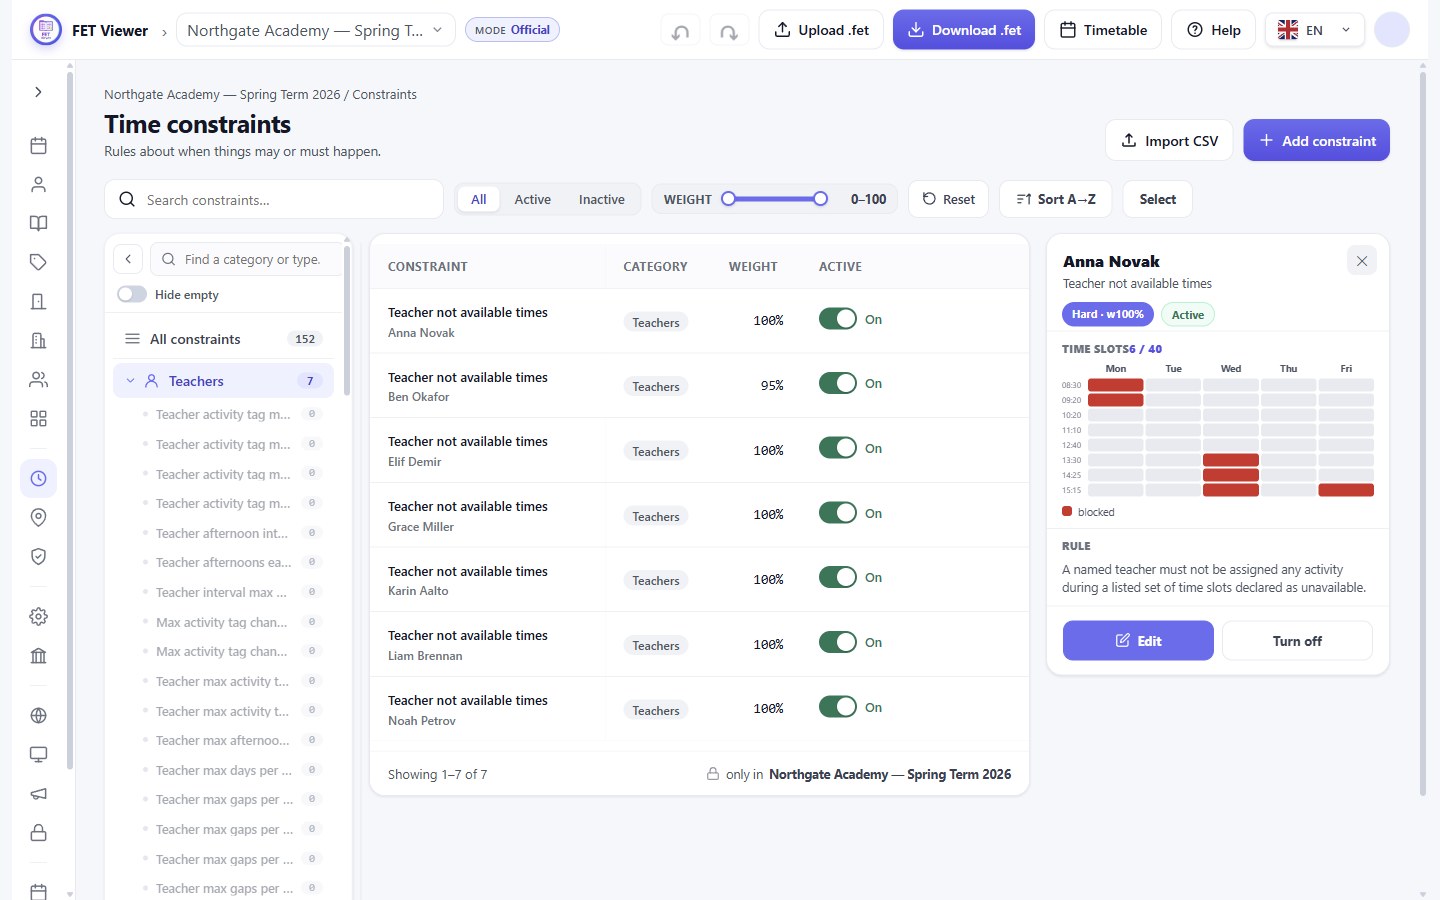Open the person (teachers) icon in sidebar
The width and height of the screenshot is (1440, 900).
pyautogui.click(x=38, y=185)
